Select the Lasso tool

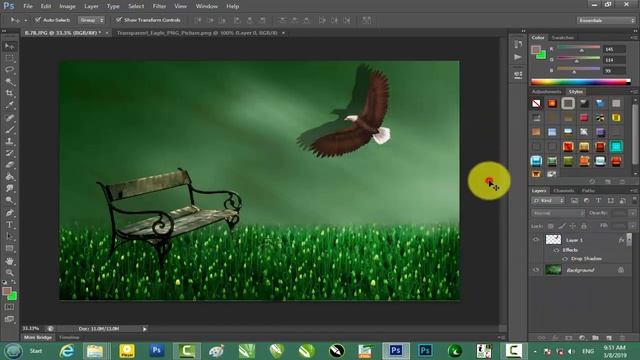point(9,70)
